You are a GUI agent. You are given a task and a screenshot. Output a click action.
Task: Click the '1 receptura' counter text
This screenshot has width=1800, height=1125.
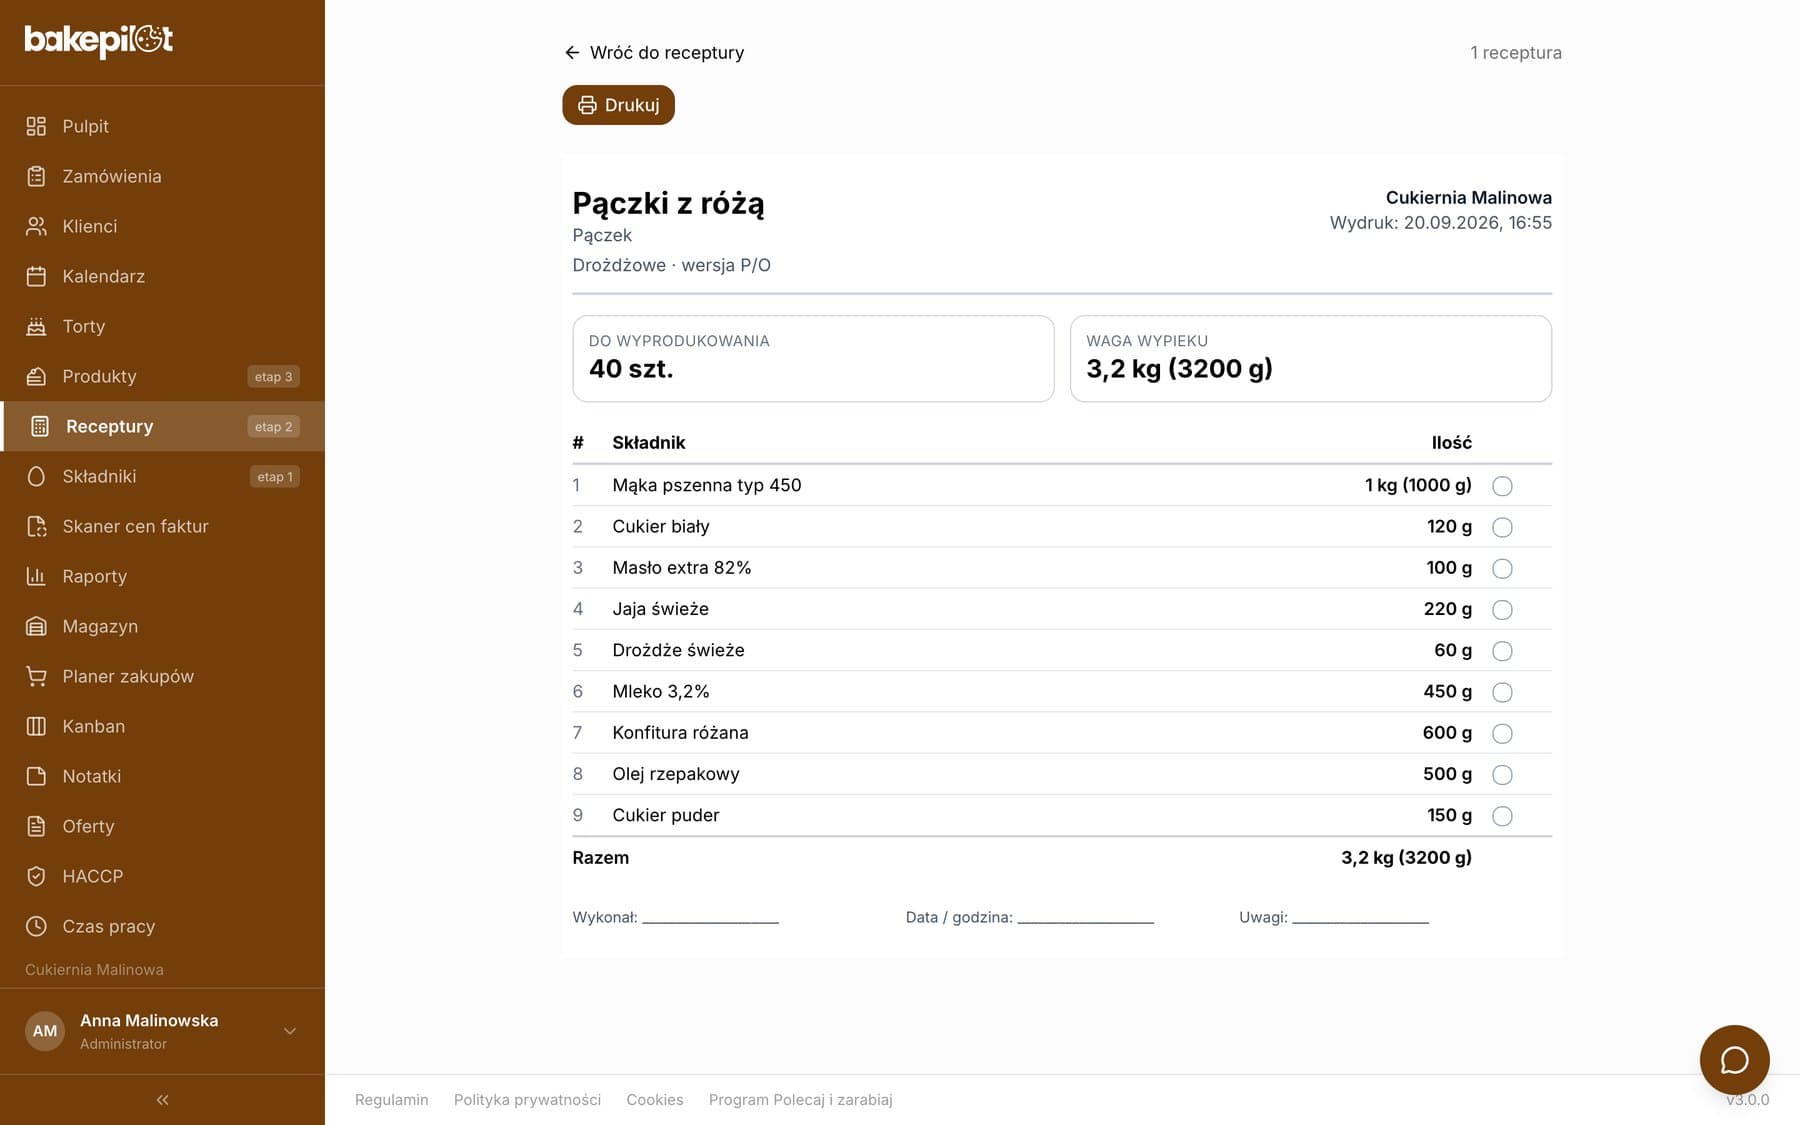coord(1515,52)
